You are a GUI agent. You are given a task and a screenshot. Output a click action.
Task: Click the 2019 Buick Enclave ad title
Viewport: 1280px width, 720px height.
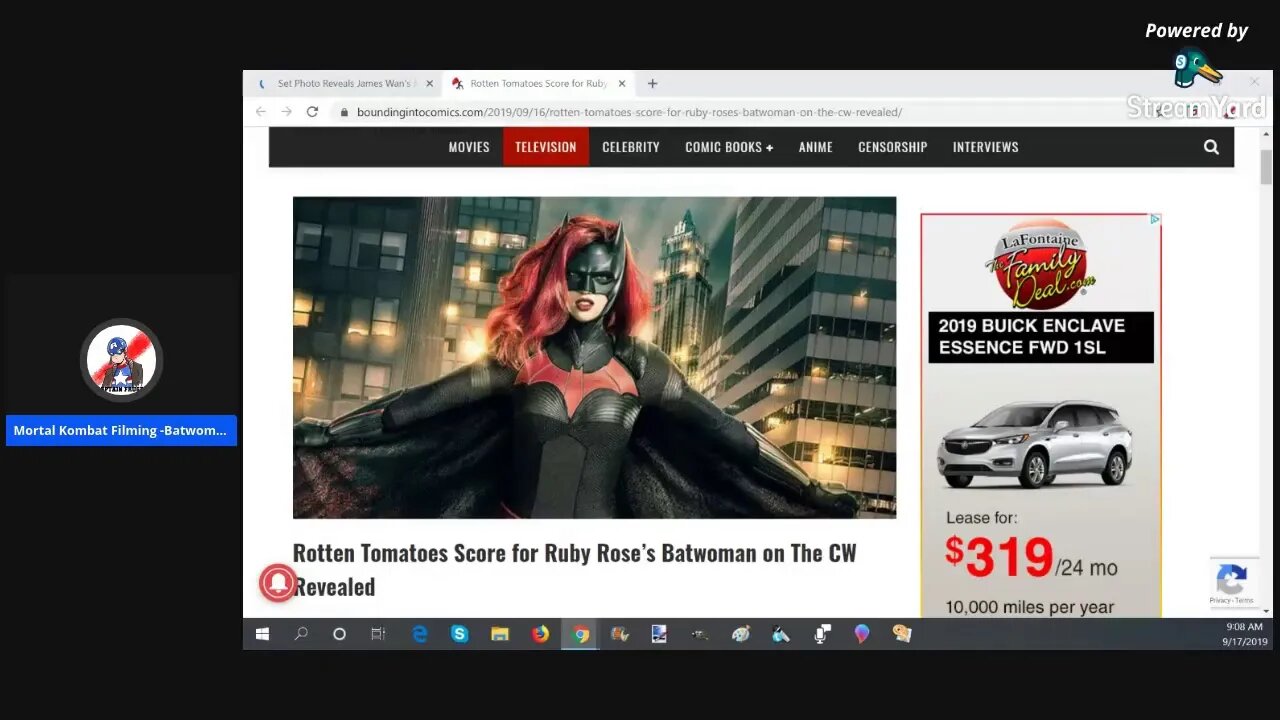[1041, 338]
